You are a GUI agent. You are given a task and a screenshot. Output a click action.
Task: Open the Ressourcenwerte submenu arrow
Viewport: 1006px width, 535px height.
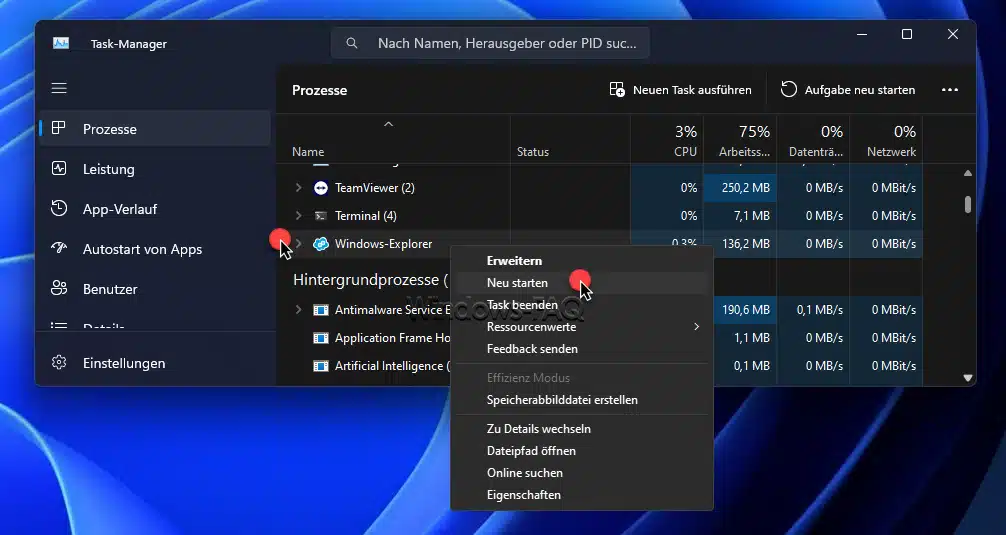[696, 327]
